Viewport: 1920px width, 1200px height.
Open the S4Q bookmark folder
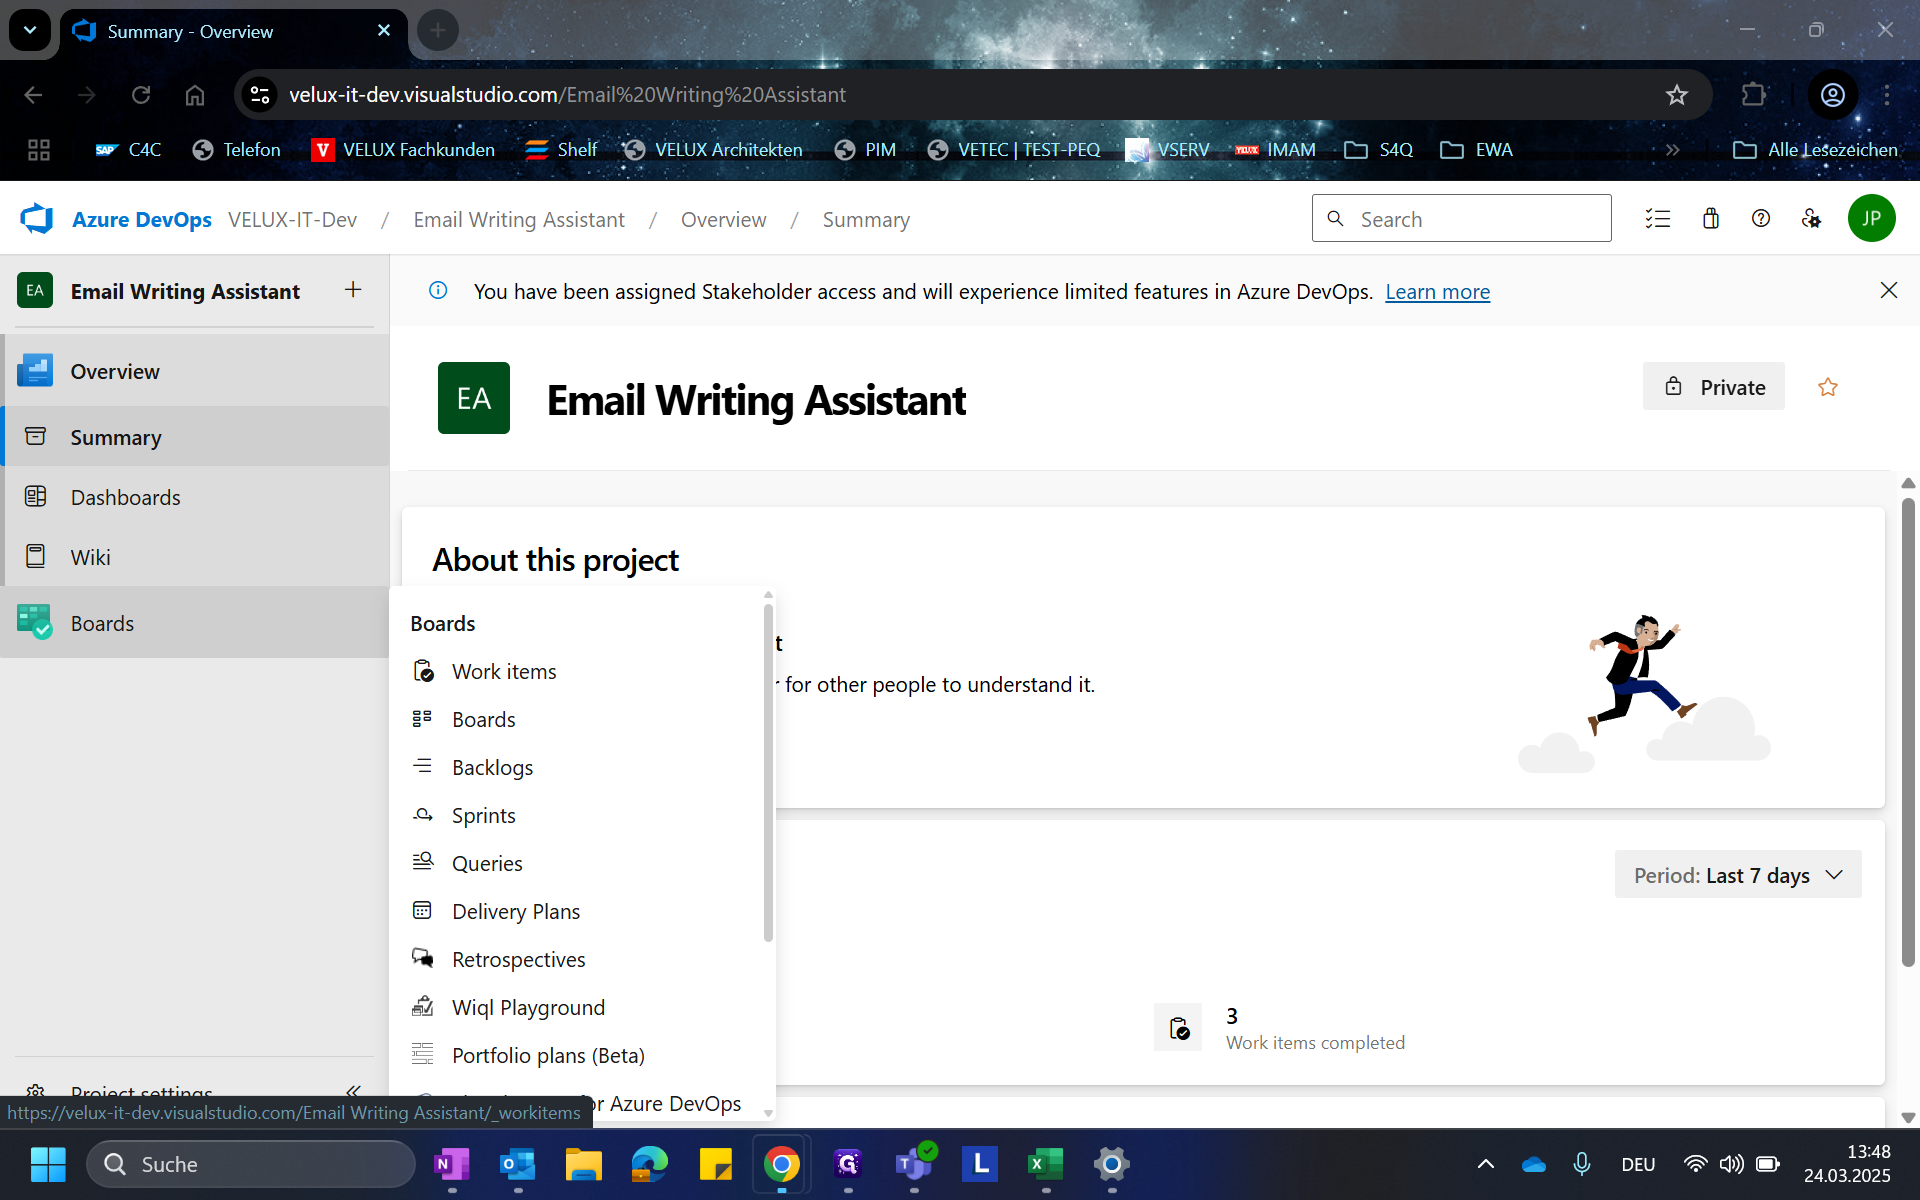point(1378,149)
